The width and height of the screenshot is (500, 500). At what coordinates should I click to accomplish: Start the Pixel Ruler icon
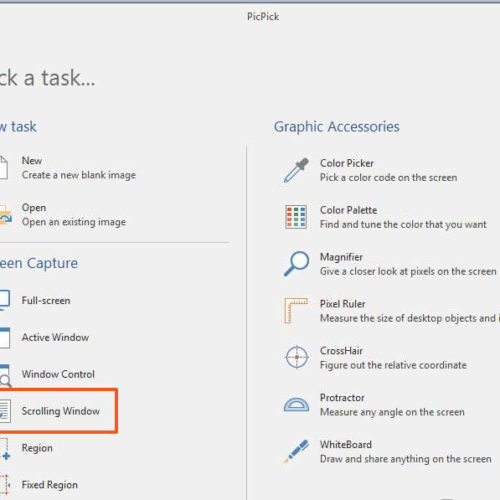click(296, 311)
